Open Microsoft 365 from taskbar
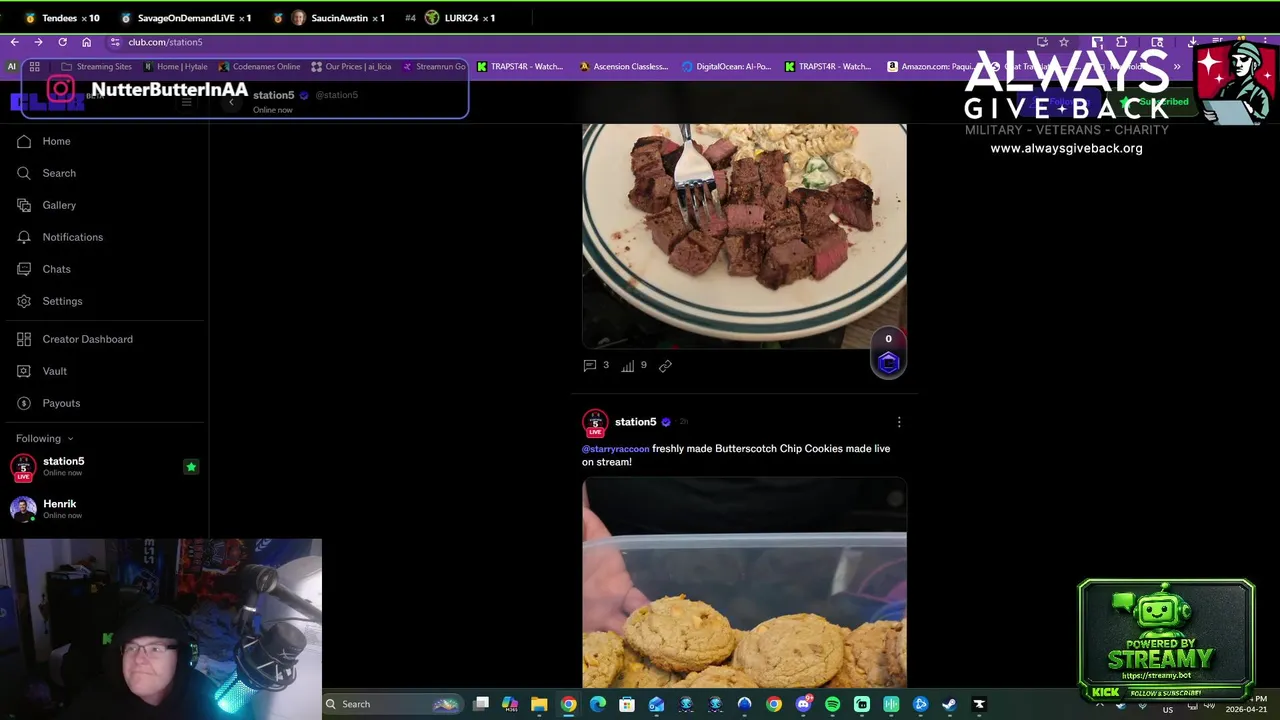The width and height of the screenshot is (1280, 720). pyautogui.click(x=510, y=704)
